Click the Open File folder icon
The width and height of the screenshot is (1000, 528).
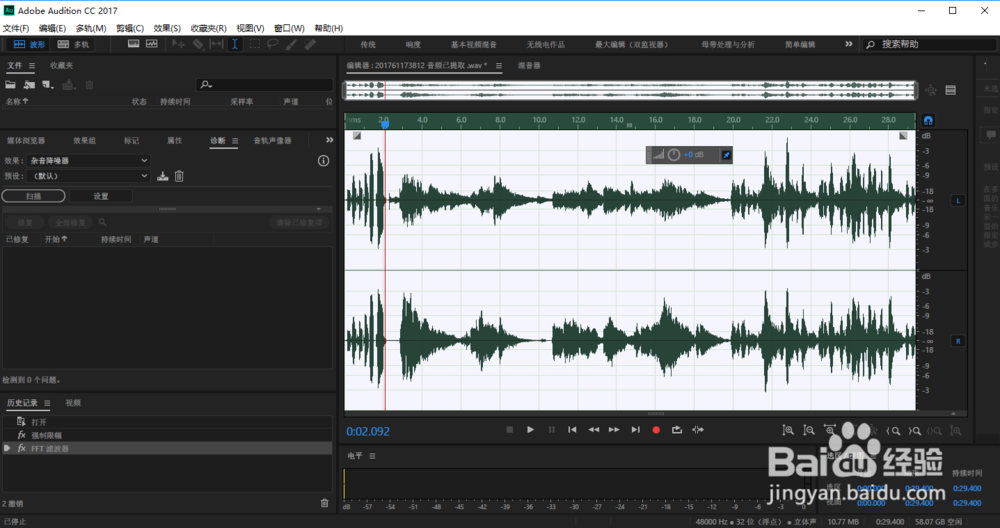(x=10, y=85)
